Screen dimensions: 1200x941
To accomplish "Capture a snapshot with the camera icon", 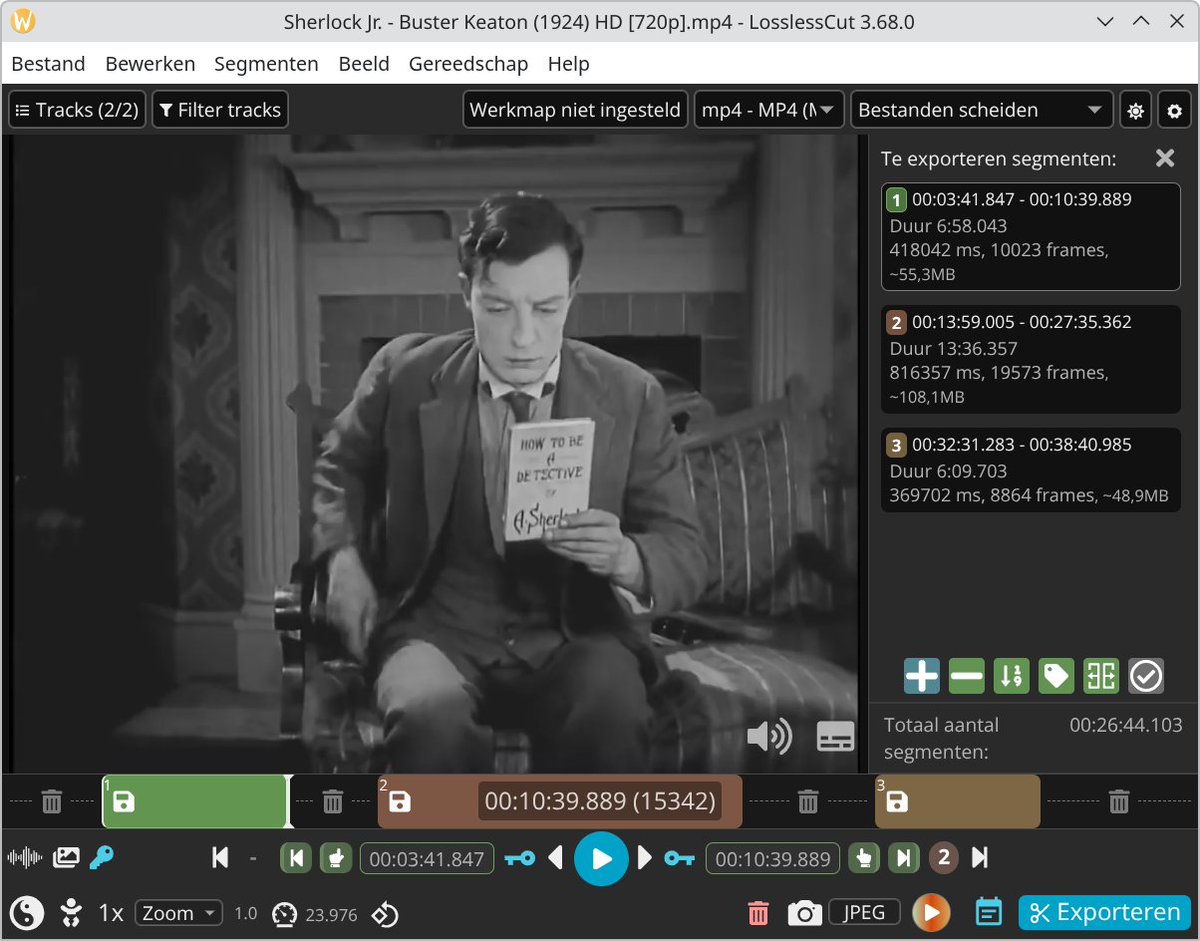I will 804,913.
